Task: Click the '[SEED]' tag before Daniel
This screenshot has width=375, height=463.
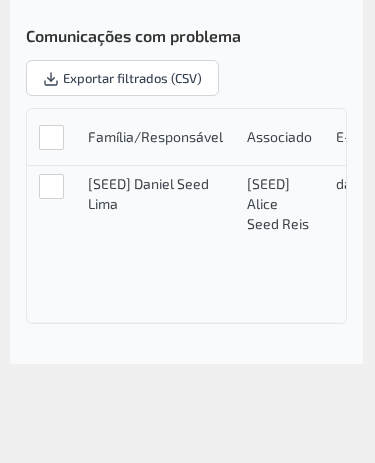Action: (x=109, y=184)
